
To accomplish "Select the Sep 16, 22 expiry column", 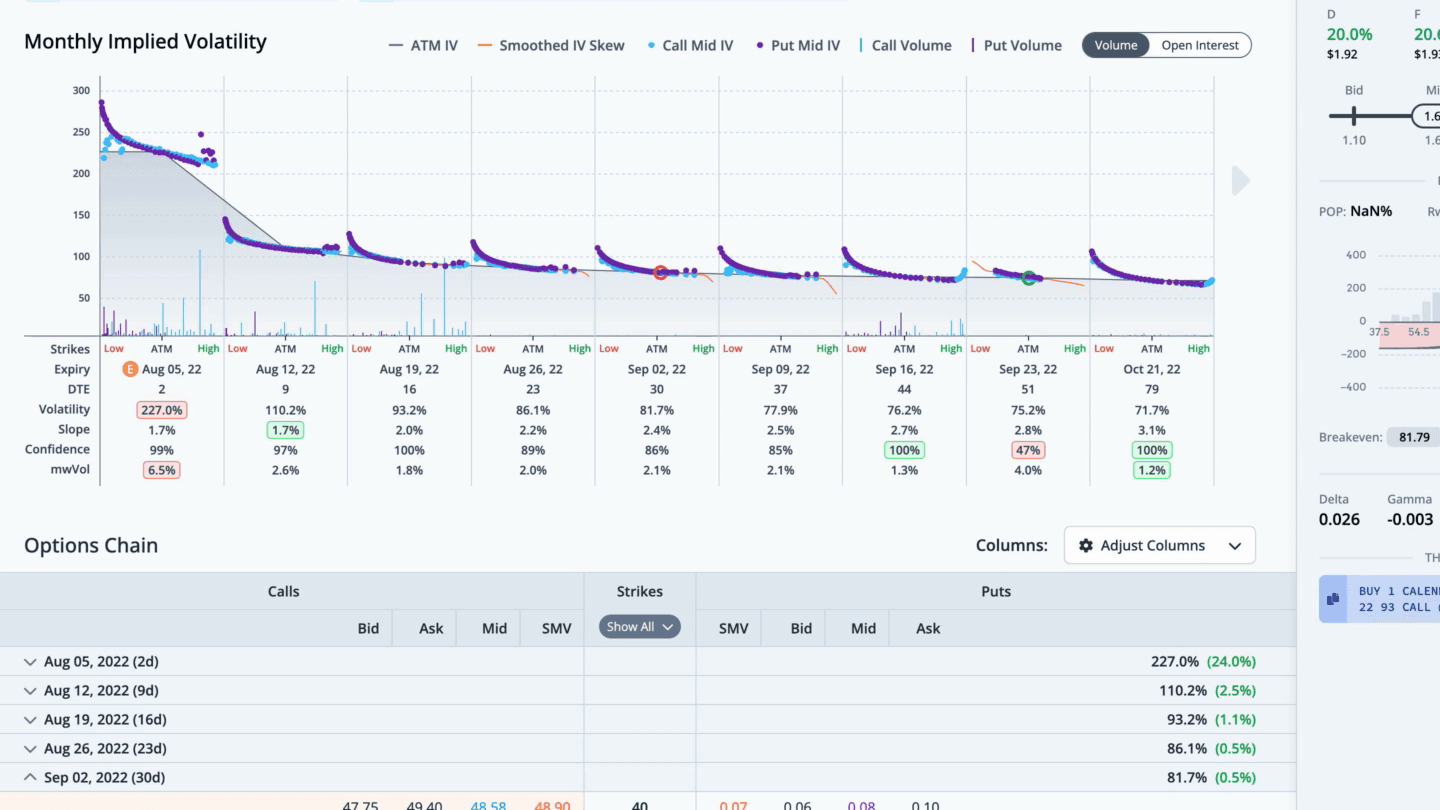I will coord(904,369).
